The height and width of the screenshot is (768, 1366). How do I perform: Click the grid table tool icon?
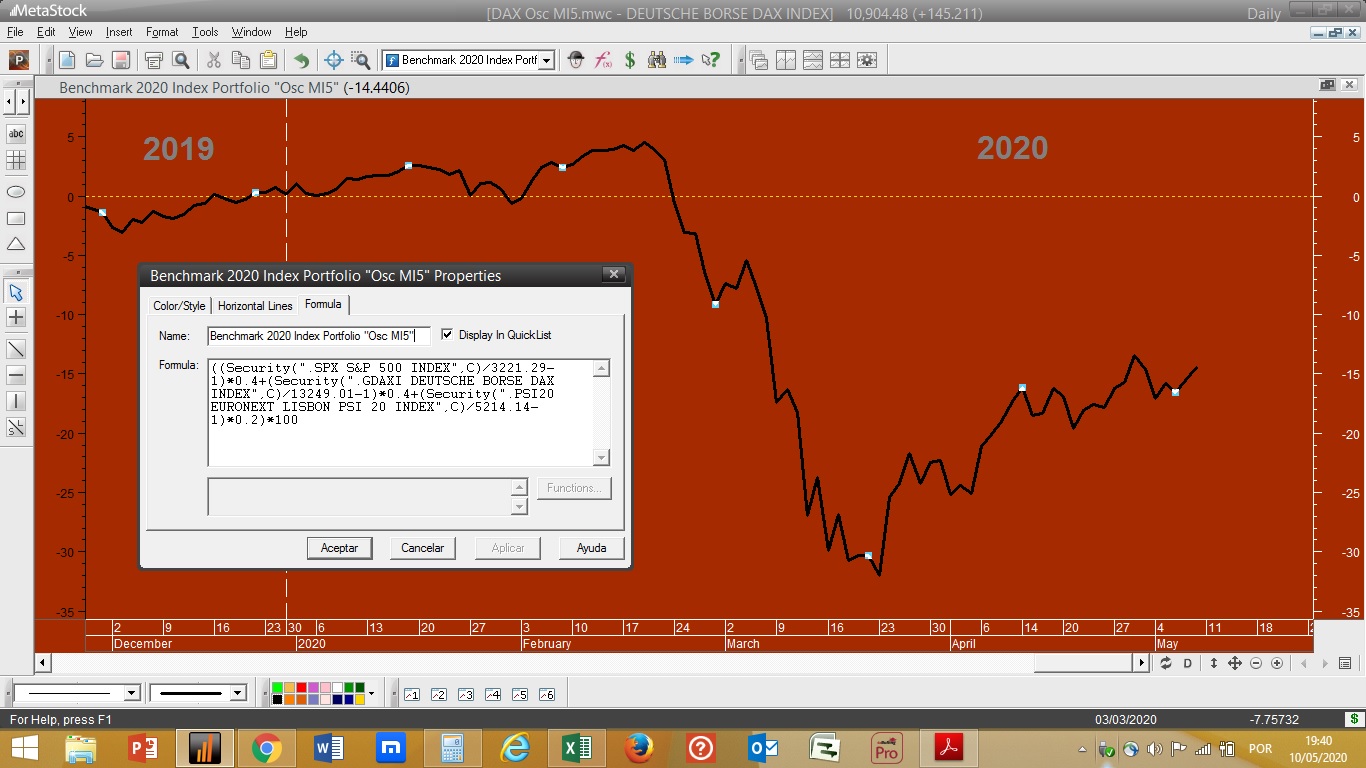coord(16,160)
